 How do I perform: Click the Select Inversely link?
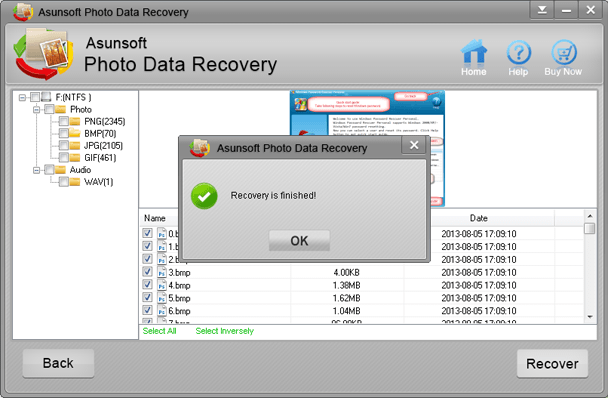tap(225, 331)
